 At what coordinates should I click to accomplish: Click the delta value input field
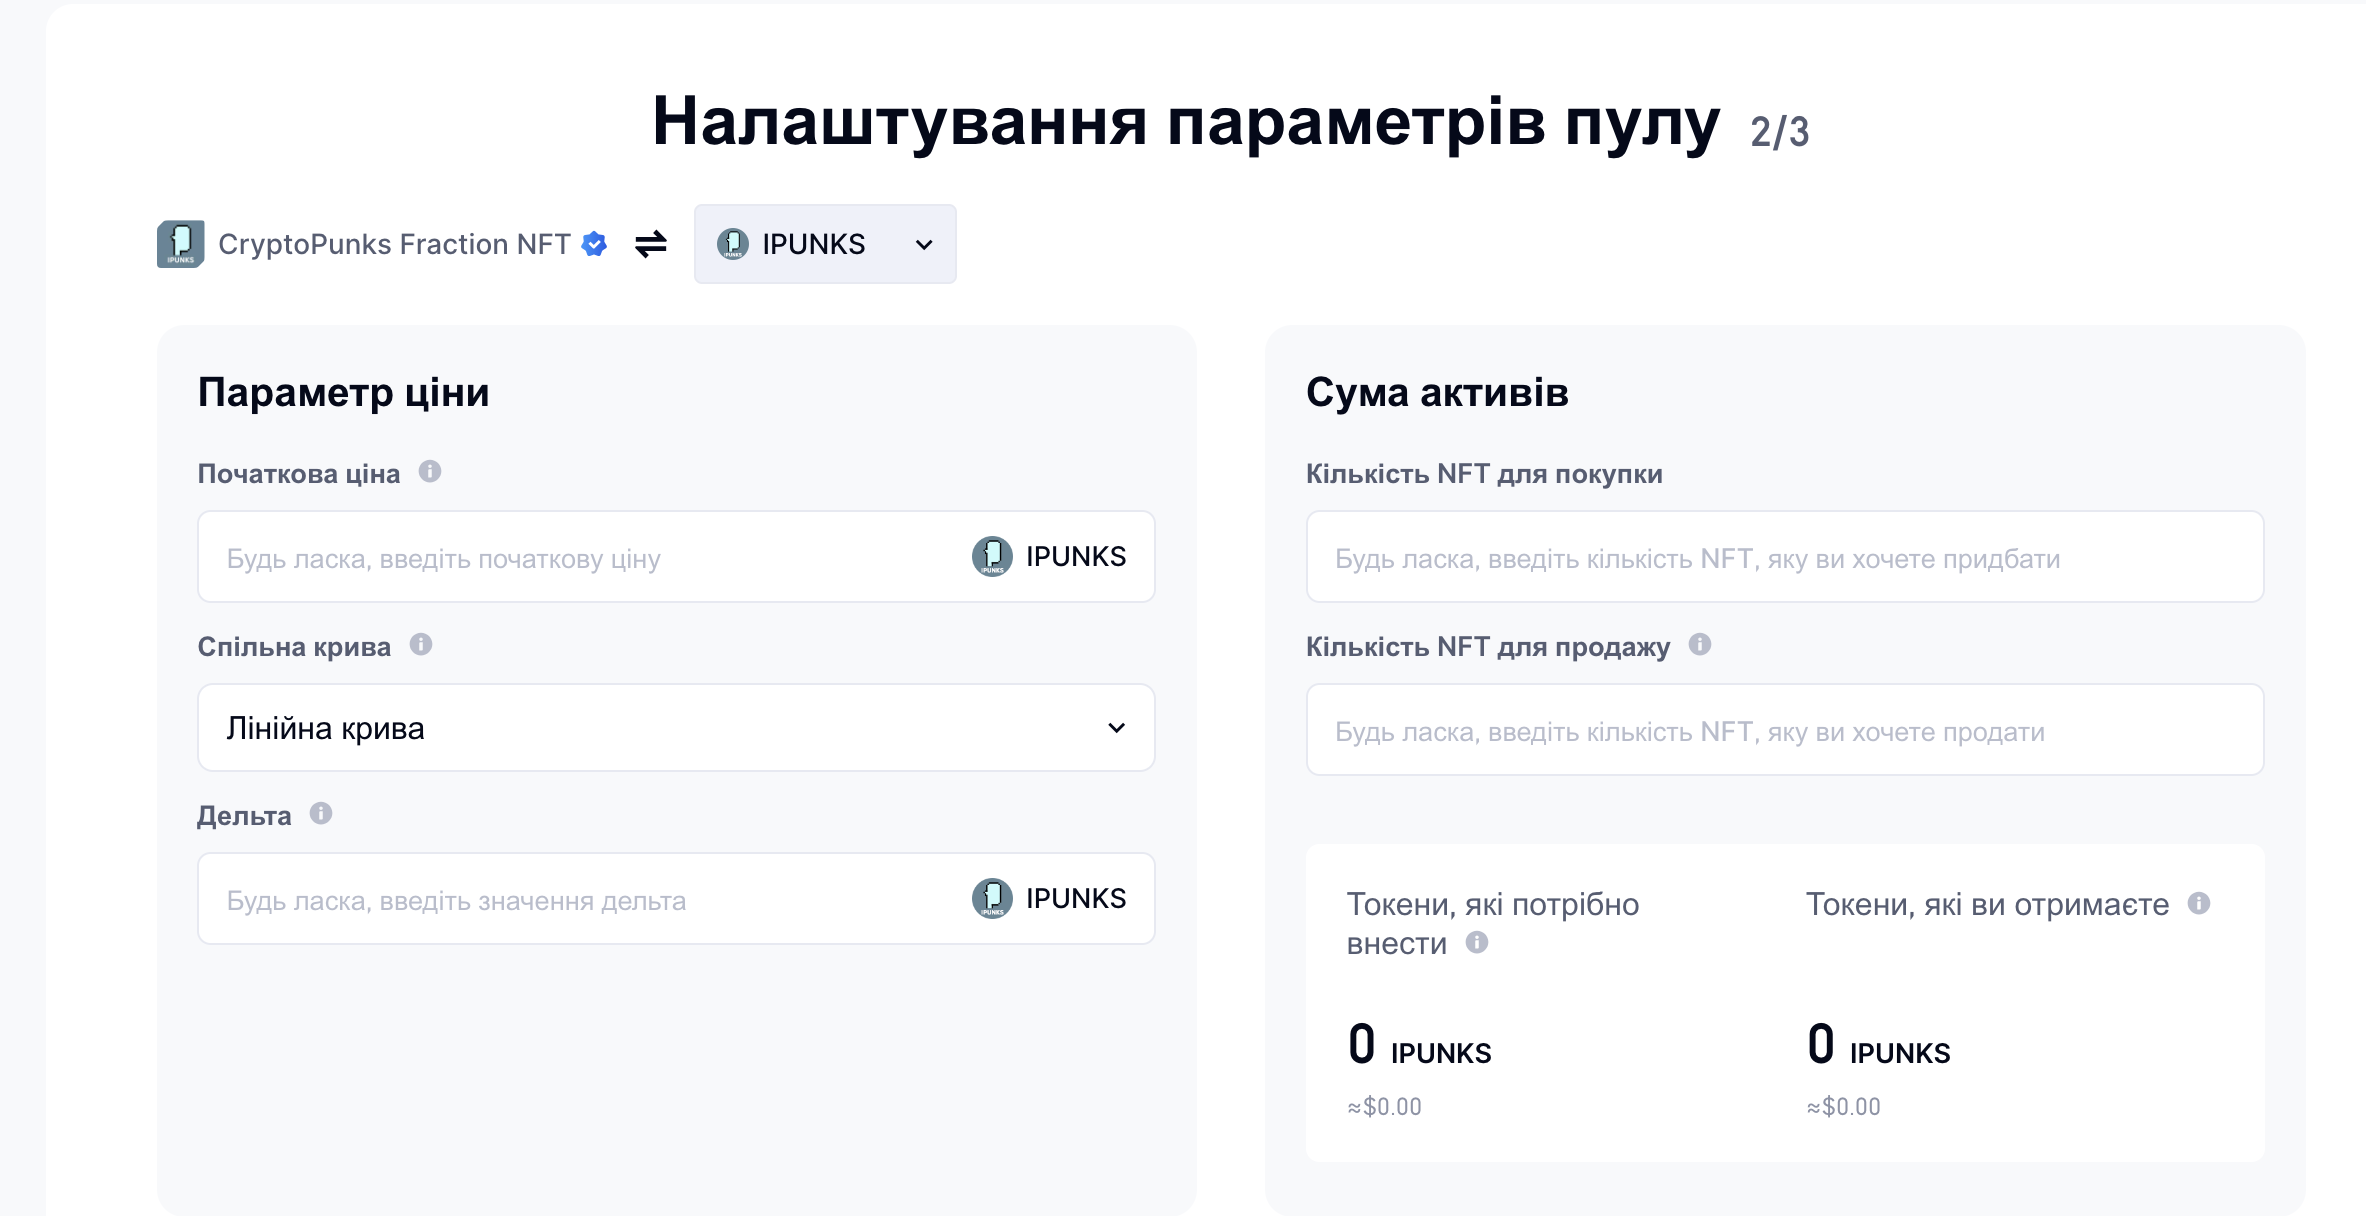[x=580, y=900]
